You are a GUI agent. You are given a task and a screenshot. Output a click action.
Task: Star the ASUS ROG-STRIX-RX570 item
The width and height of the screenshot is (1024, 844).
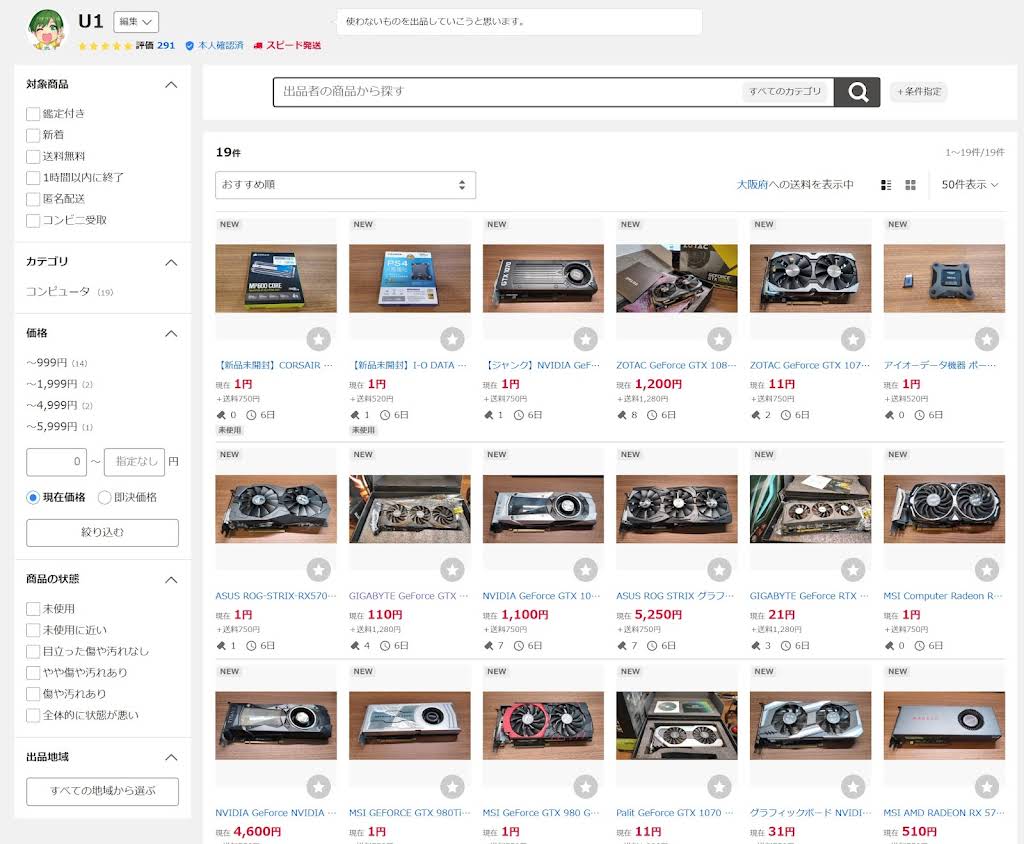pos(319,570)
